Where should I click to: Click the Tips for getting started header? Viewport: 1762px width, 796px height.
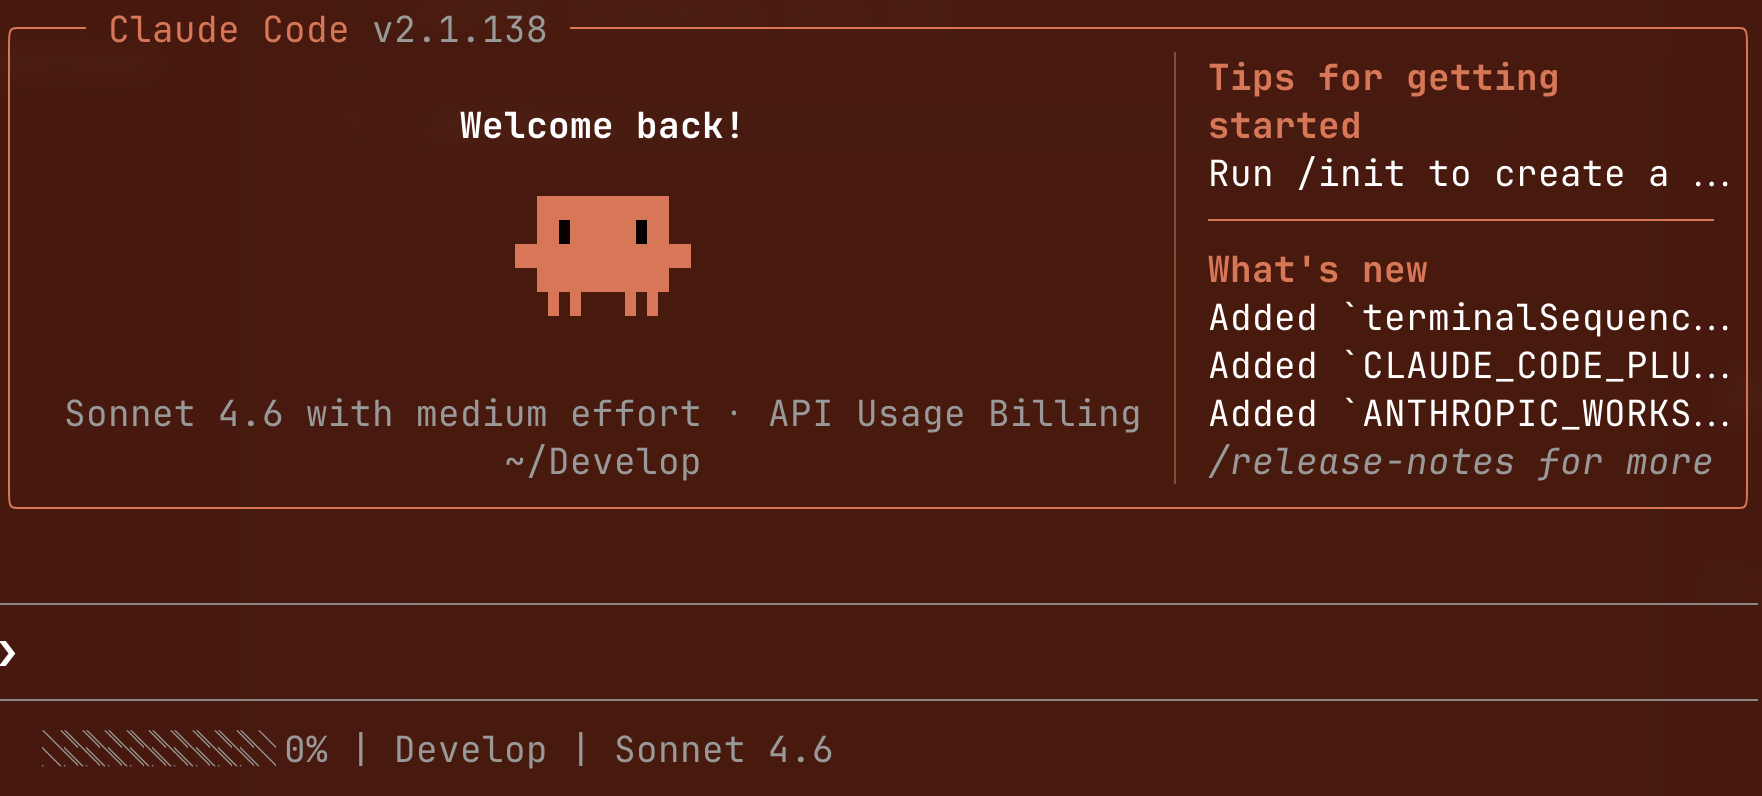[1384, 102]
